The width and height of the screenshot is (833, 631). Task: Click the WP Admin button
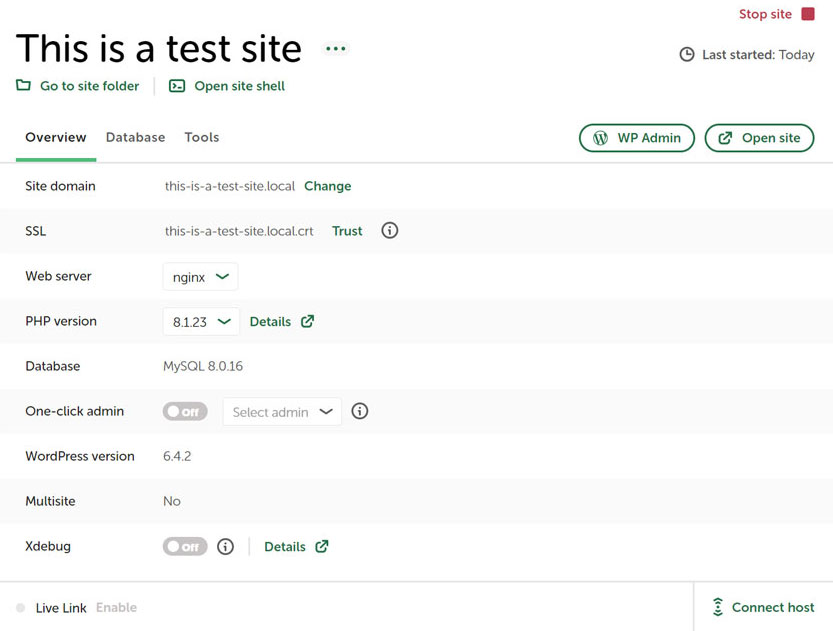coord(637,138)
